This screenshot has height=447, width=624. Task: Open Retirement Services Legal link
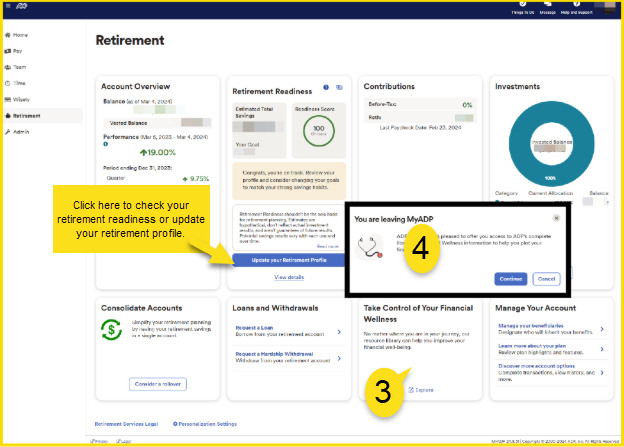[126, 424]
